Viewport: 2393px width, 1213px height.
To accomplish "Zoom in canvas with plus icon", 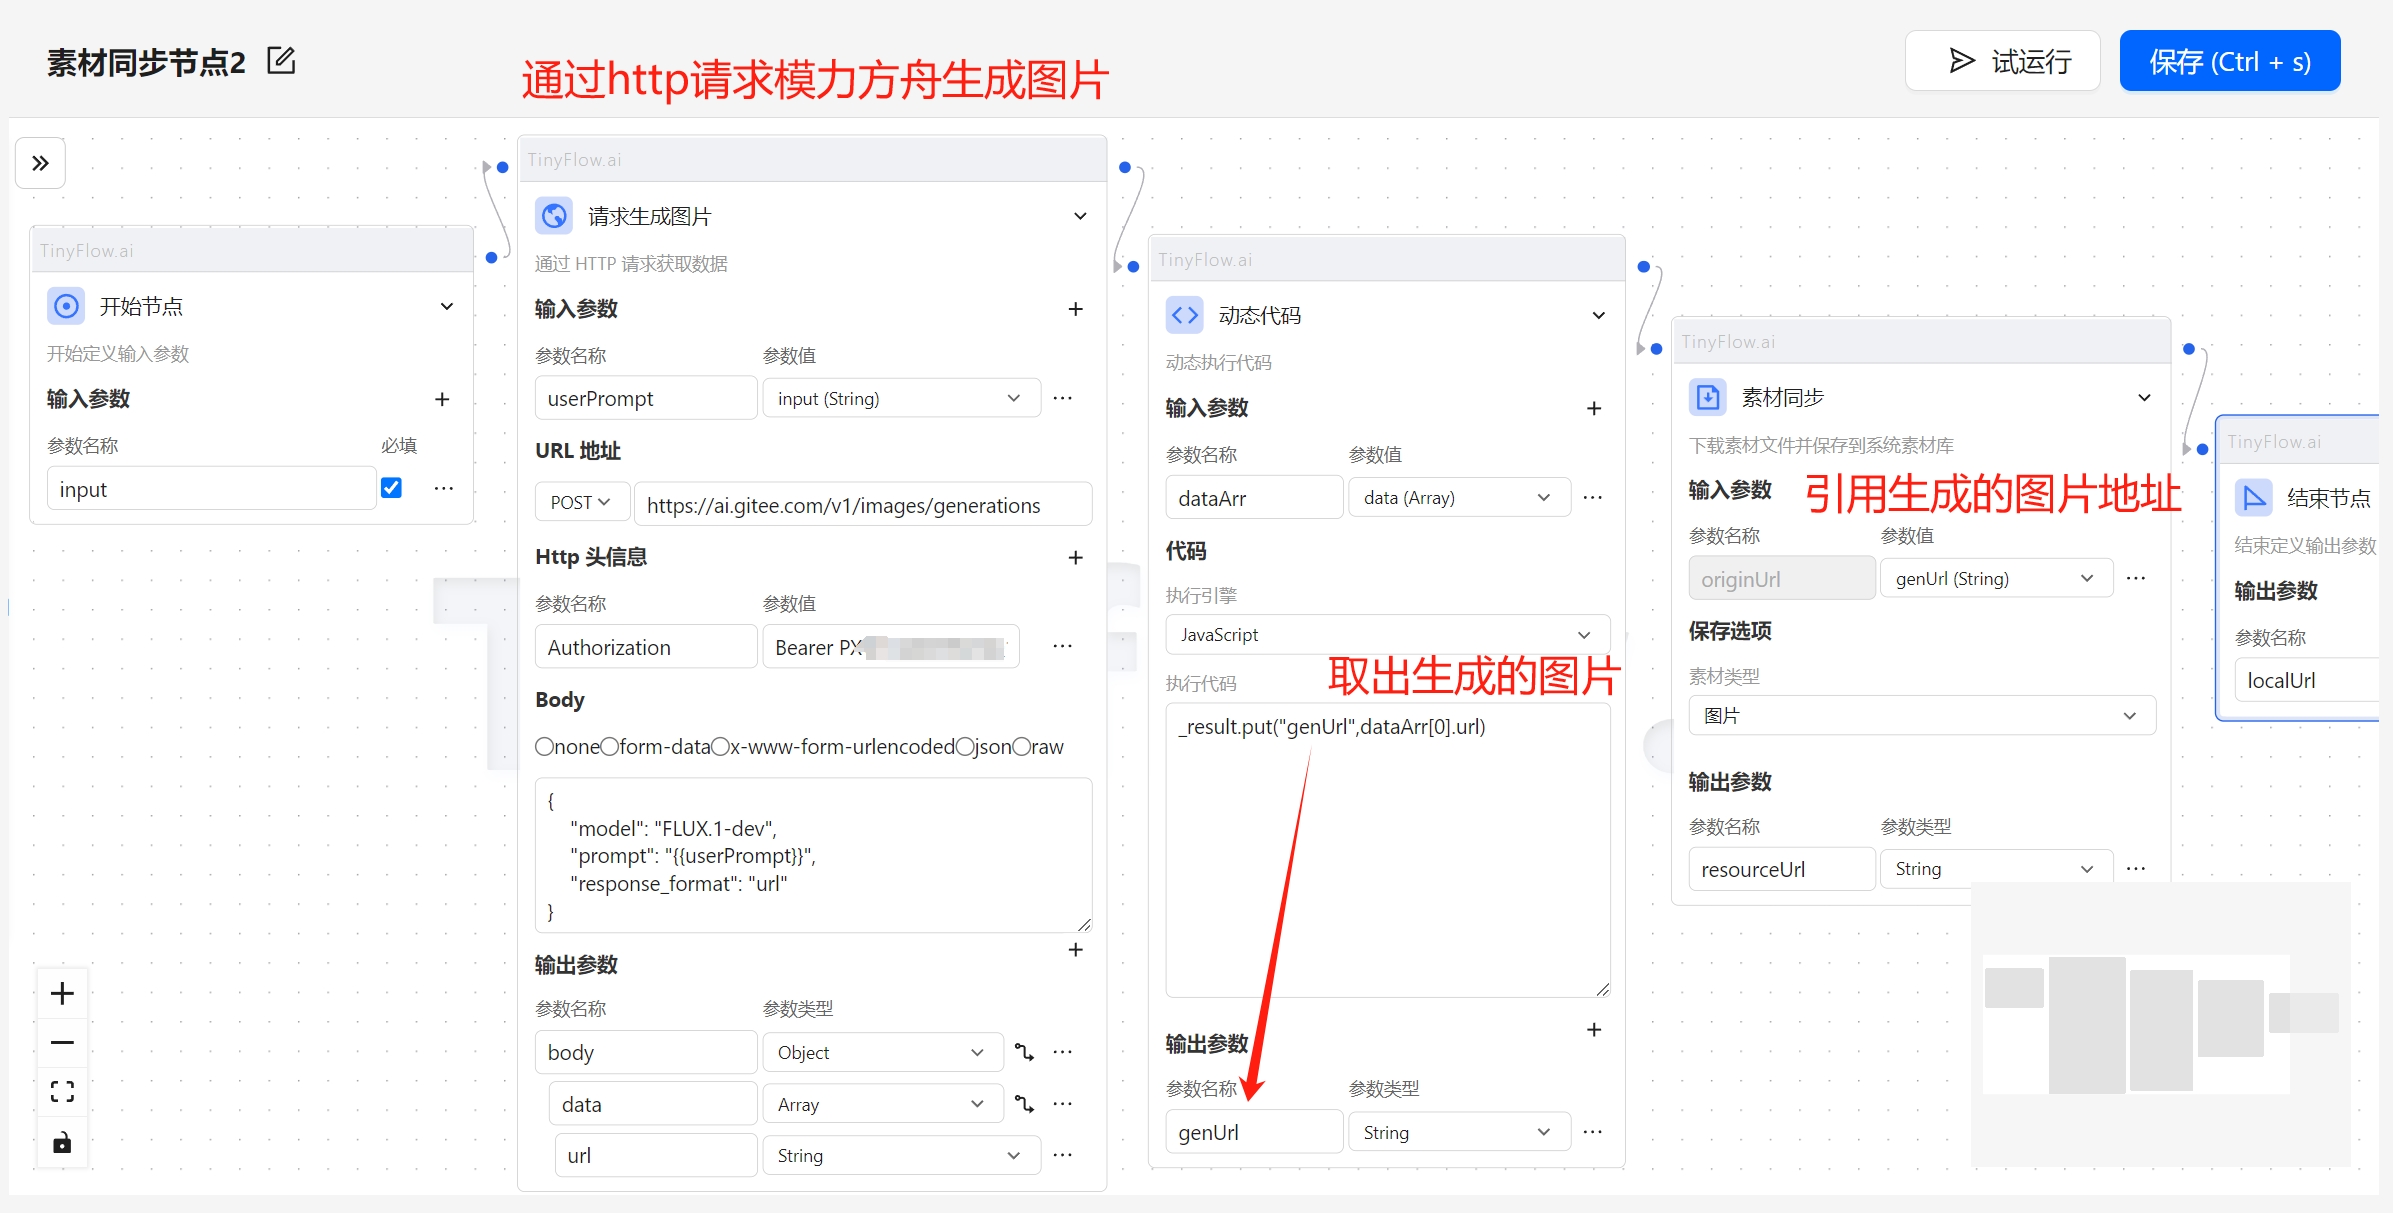I will point(62,993).
